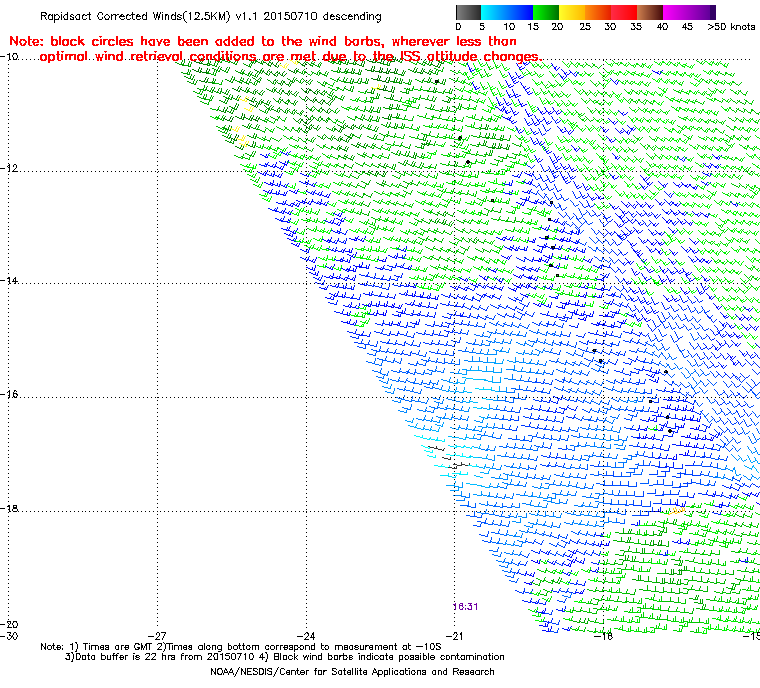Click the Rapidscat Corrected Winds title text
The height and width of the screenshot is (688, 760).
click(210, 16)
